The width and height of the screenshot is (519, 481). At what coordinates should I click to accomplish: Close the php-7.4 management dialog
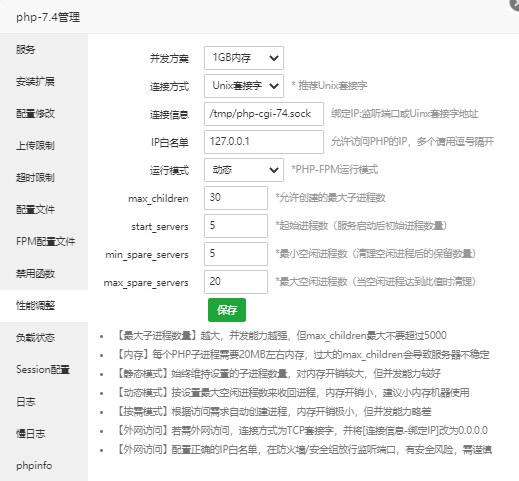[515, 4]
